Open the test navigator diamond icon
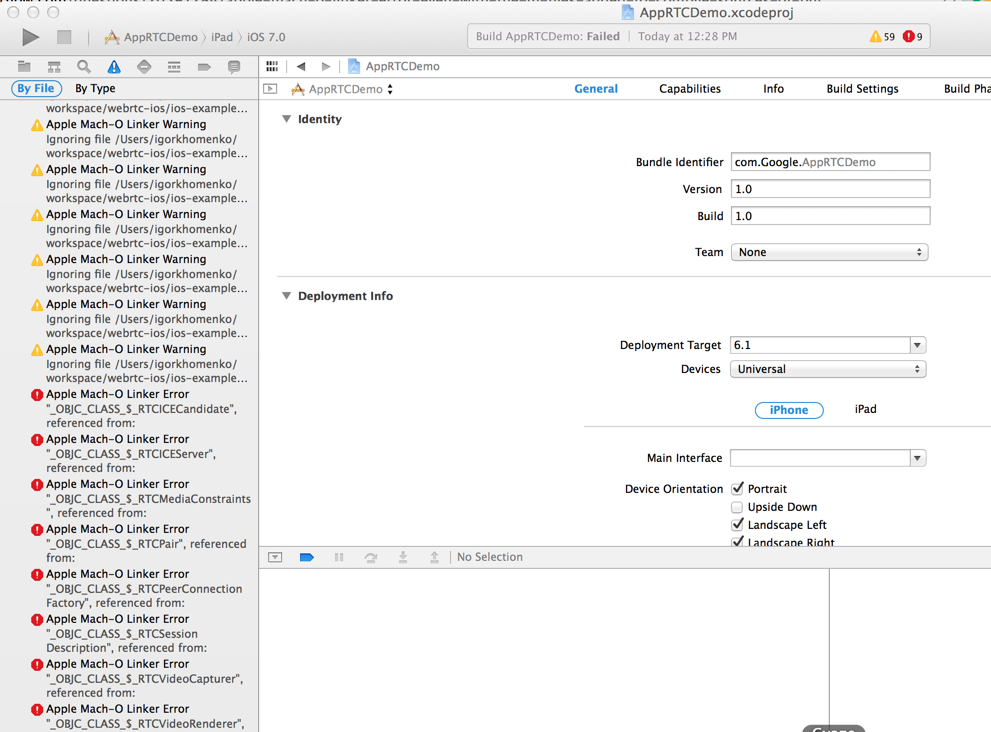The image size is (991, 732). (144, 66)
